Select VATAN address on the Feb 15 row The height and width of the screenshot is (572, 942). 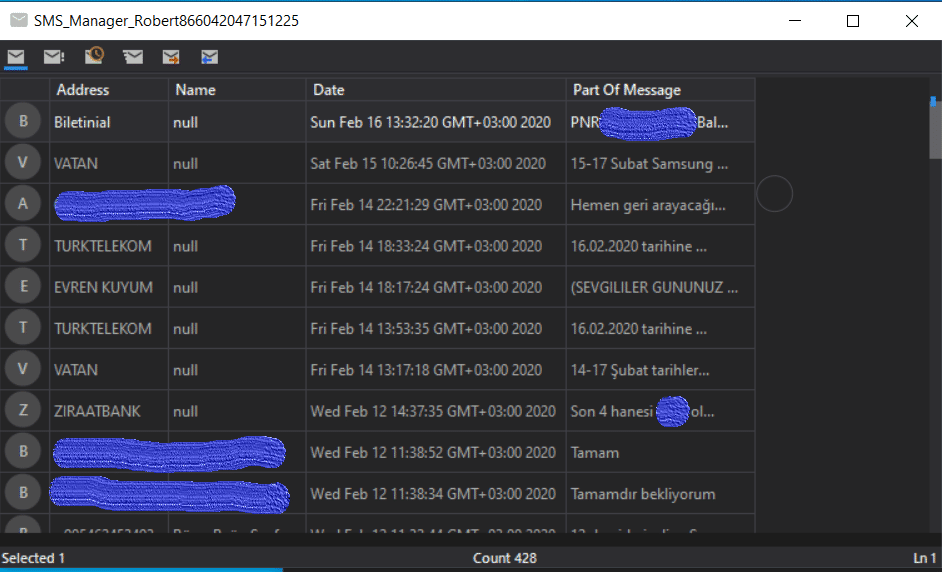pos(109,163)
